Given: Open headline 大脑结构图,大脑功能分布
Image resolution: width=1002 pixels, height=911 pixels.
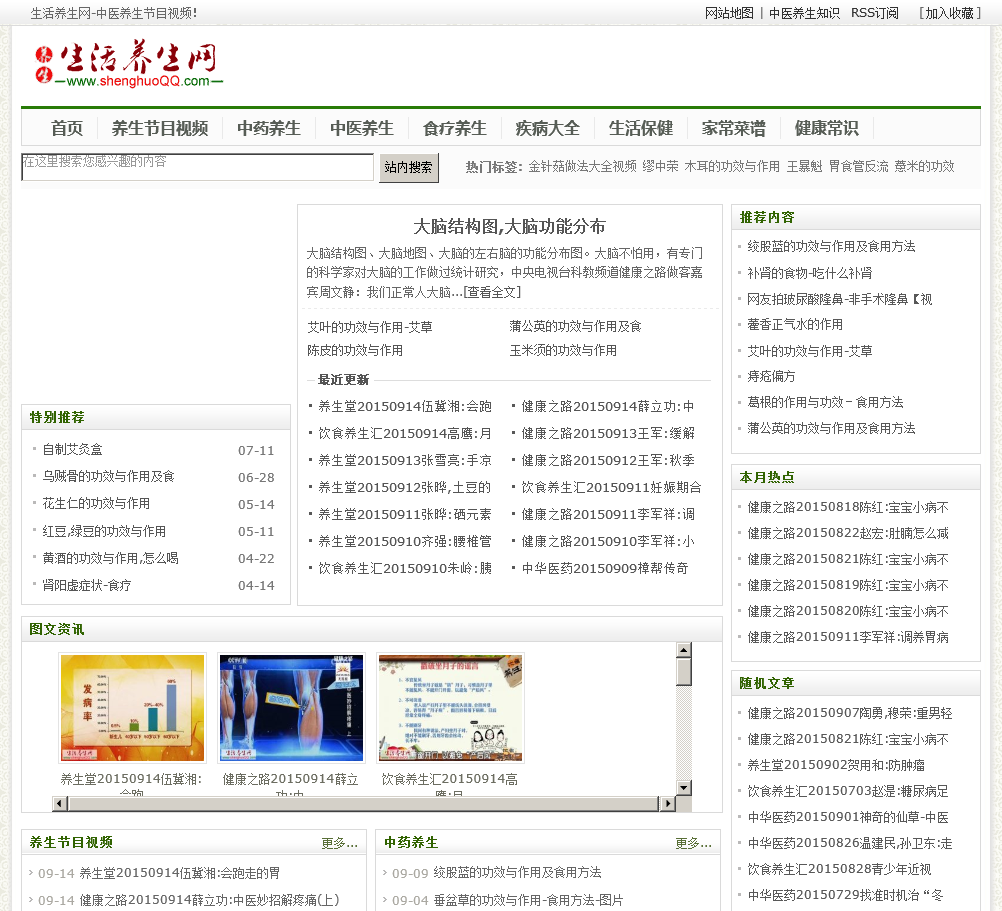Looking at the screenshot, I should 509,226.
